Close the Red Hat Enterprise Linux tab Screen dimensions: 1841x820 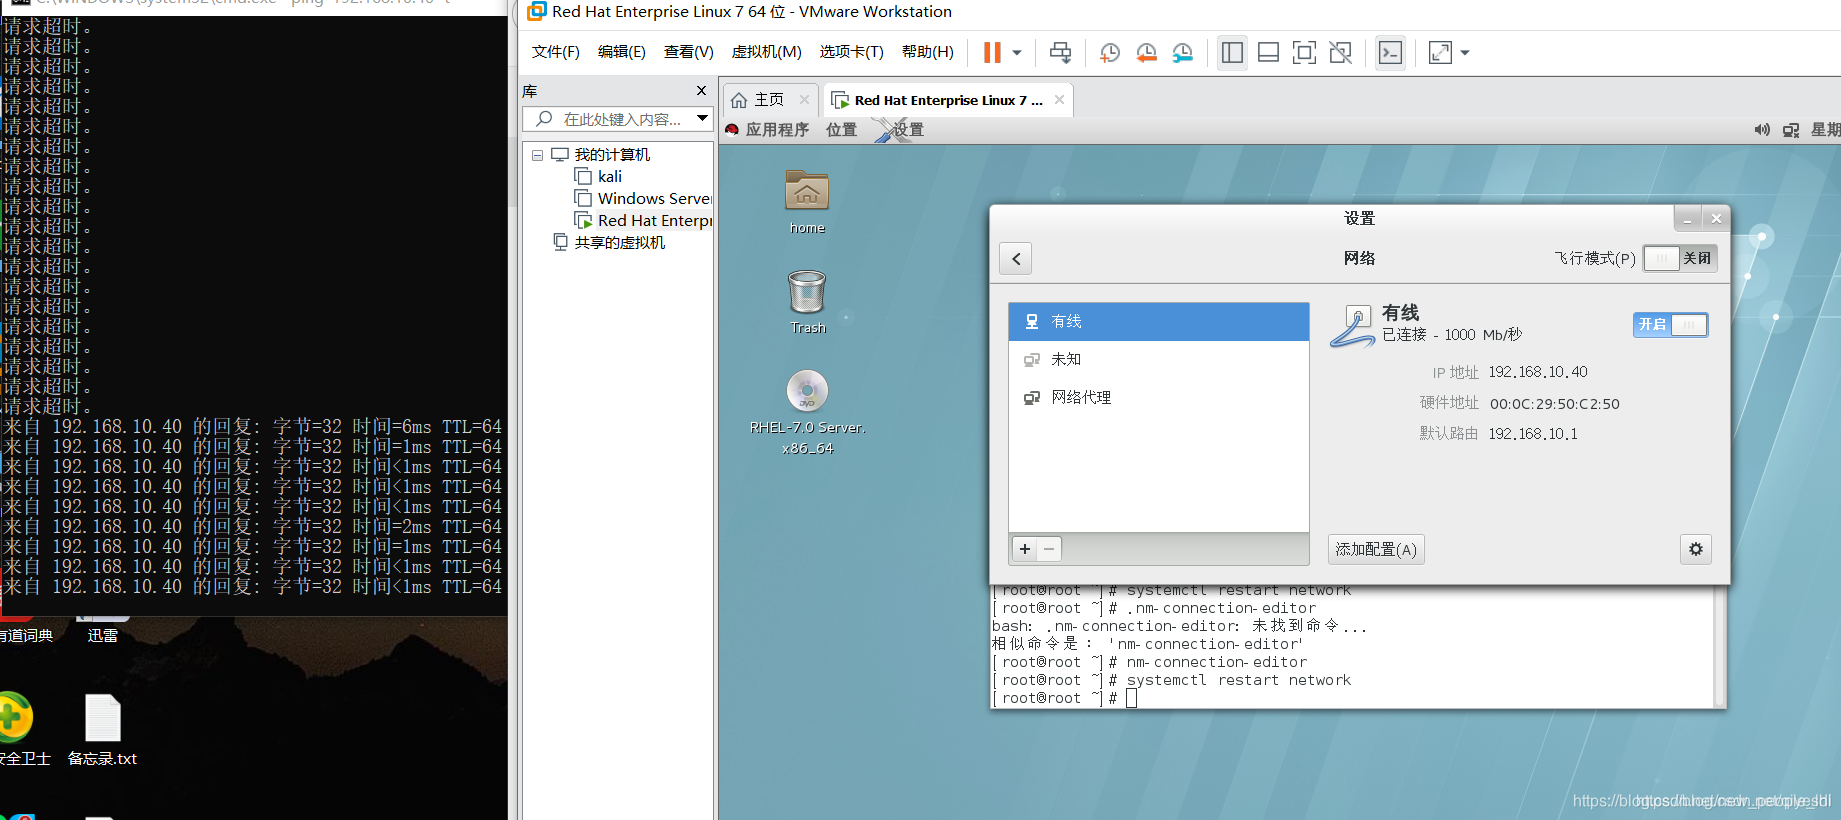point(1059,100)
